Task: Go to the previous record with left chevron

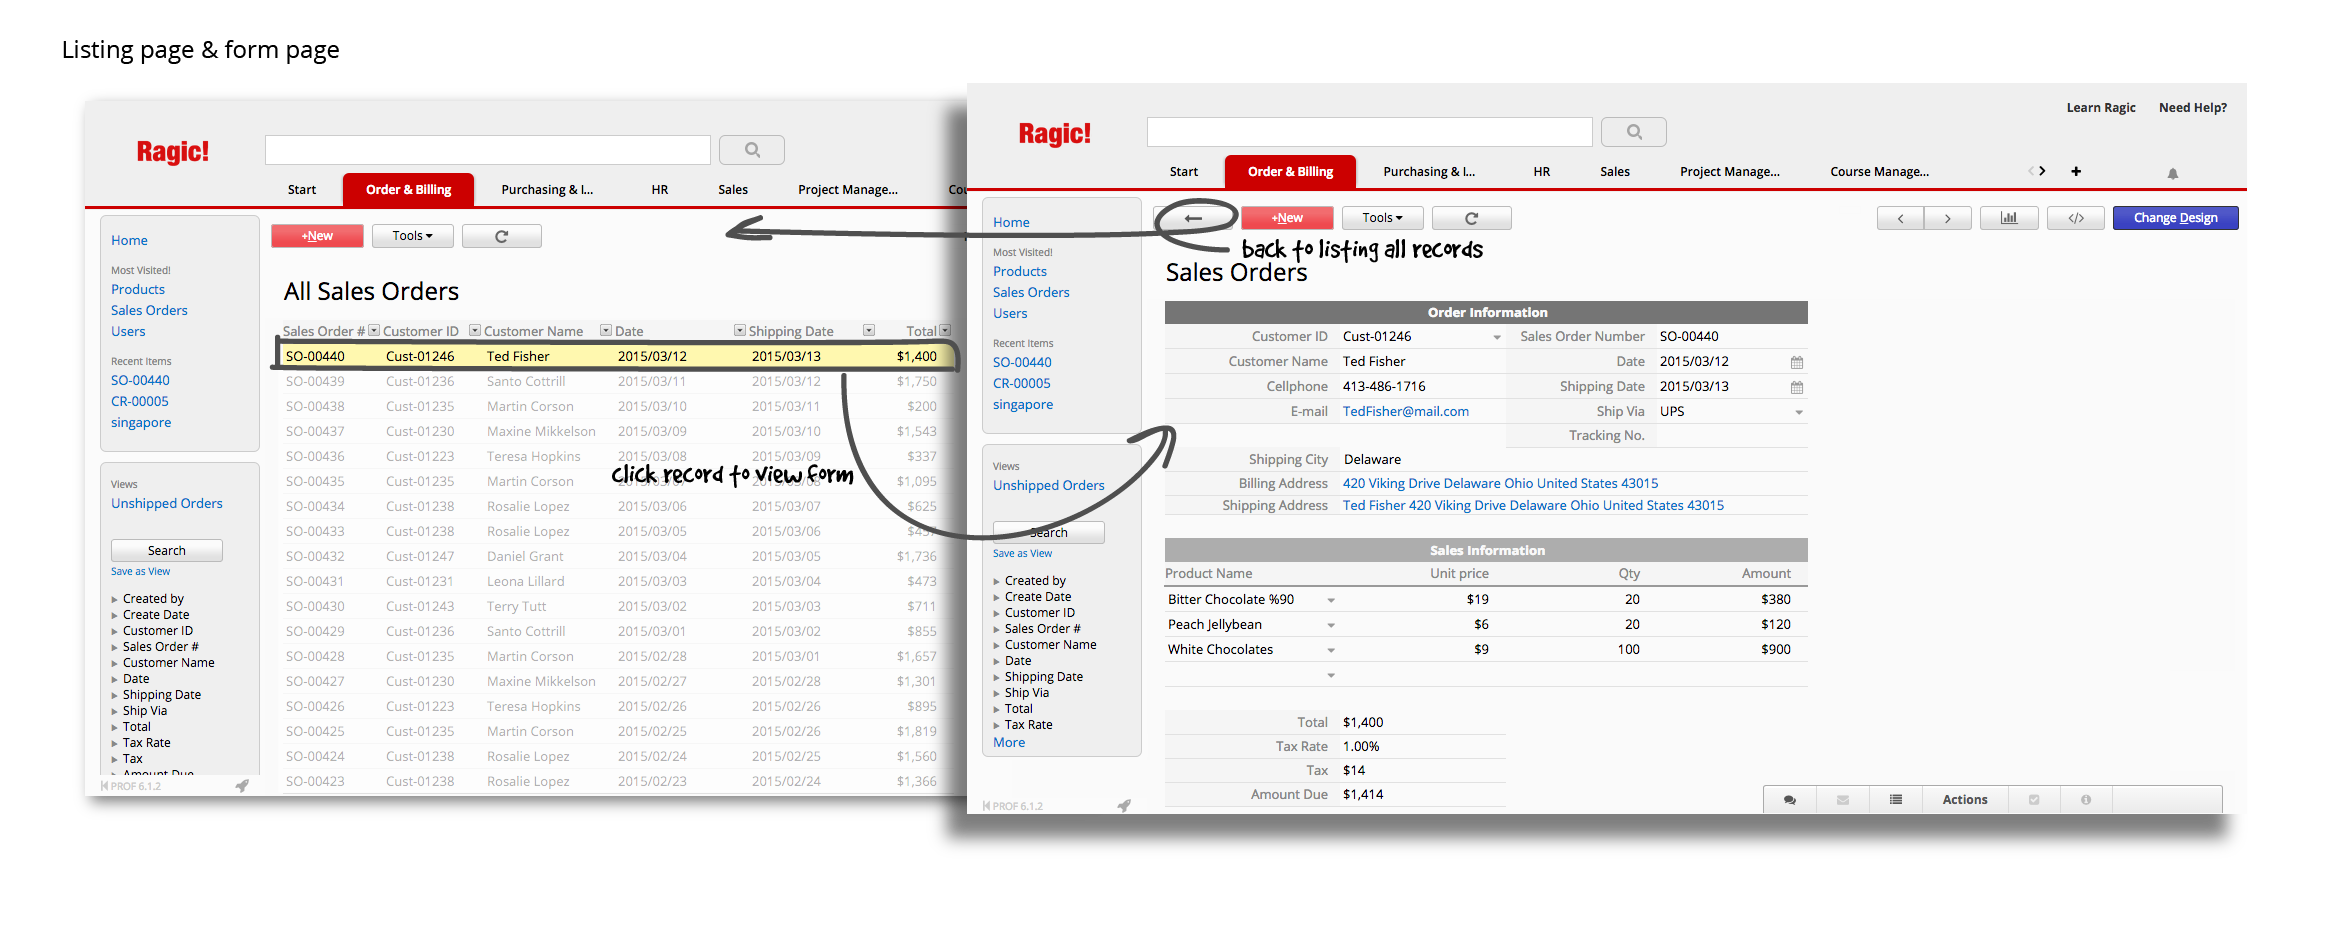Action: pos(1900,218)
